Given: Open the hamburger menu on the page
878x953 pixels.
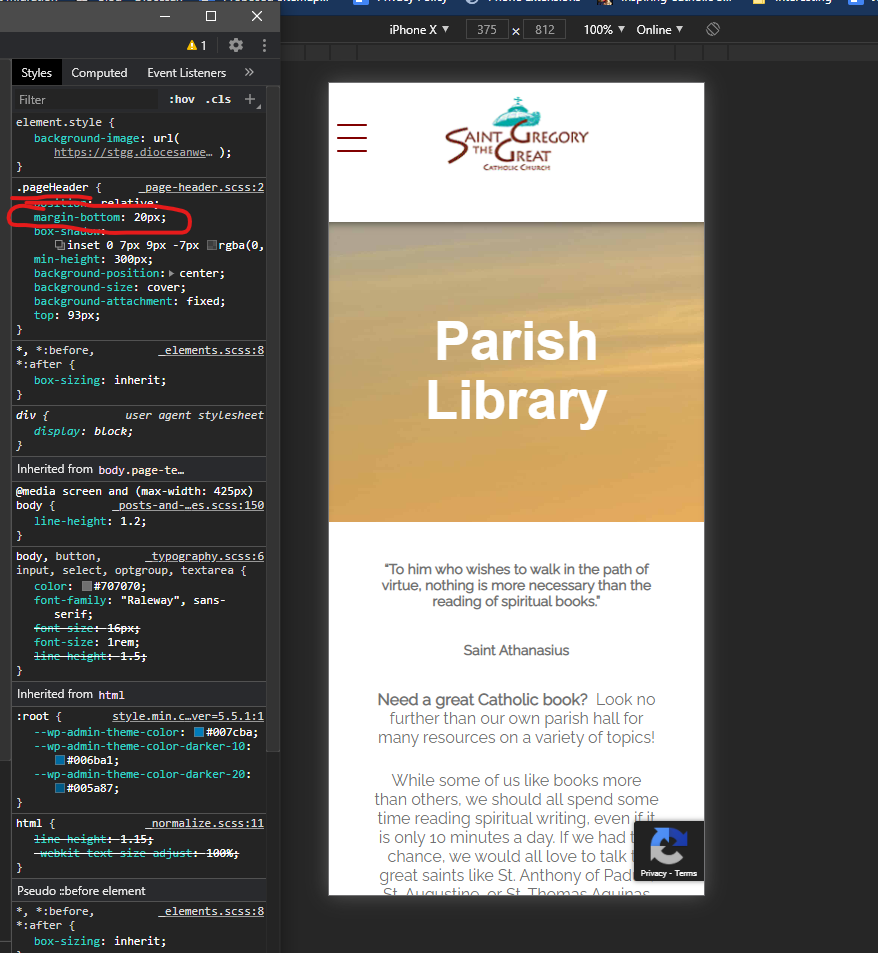Looking at the screenshot, I should (x=352, y=137).
